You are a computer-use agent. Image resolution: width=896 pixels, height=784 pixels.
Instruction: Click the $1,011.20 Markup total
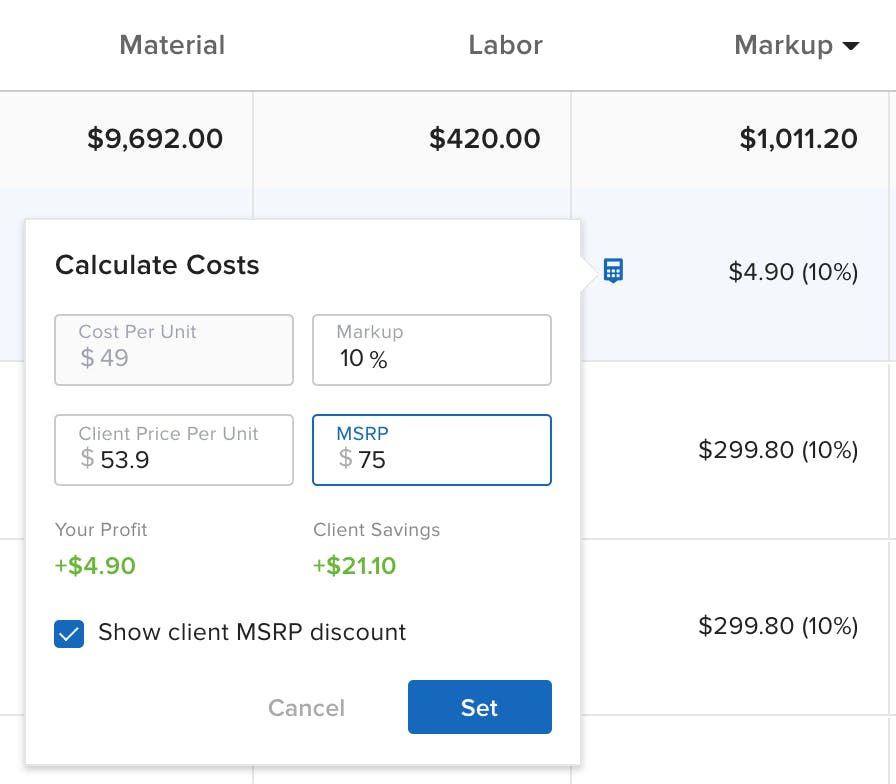coord(799,139)
